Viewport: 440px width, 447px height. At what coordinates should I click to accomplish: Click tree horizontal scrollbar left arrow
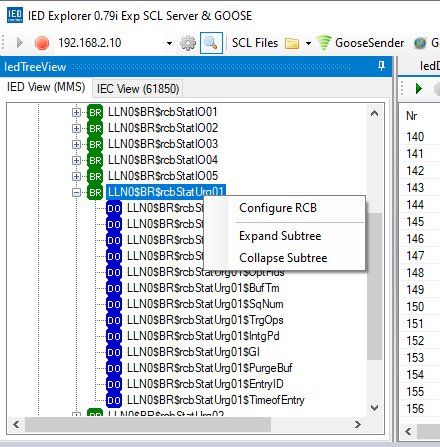16,424
